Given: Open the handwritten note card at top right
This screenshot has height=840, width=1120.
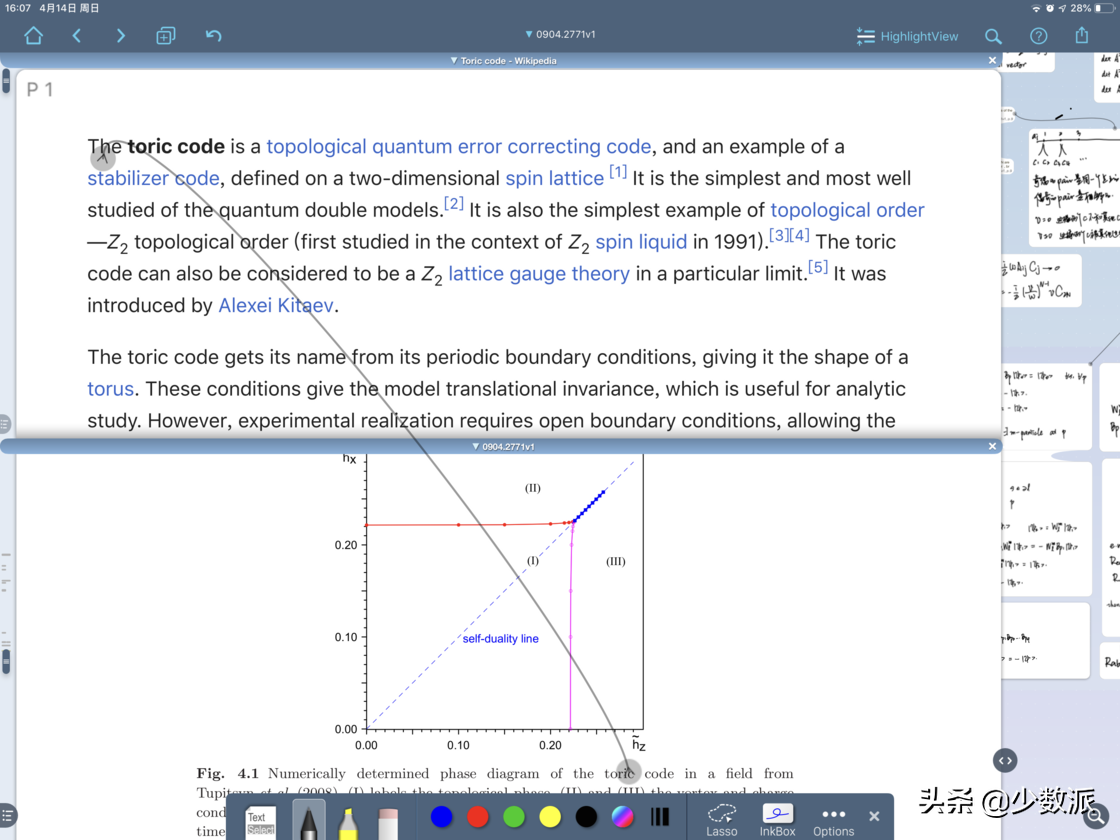Looking at the screenshot, I should [x=1075, y=186].
